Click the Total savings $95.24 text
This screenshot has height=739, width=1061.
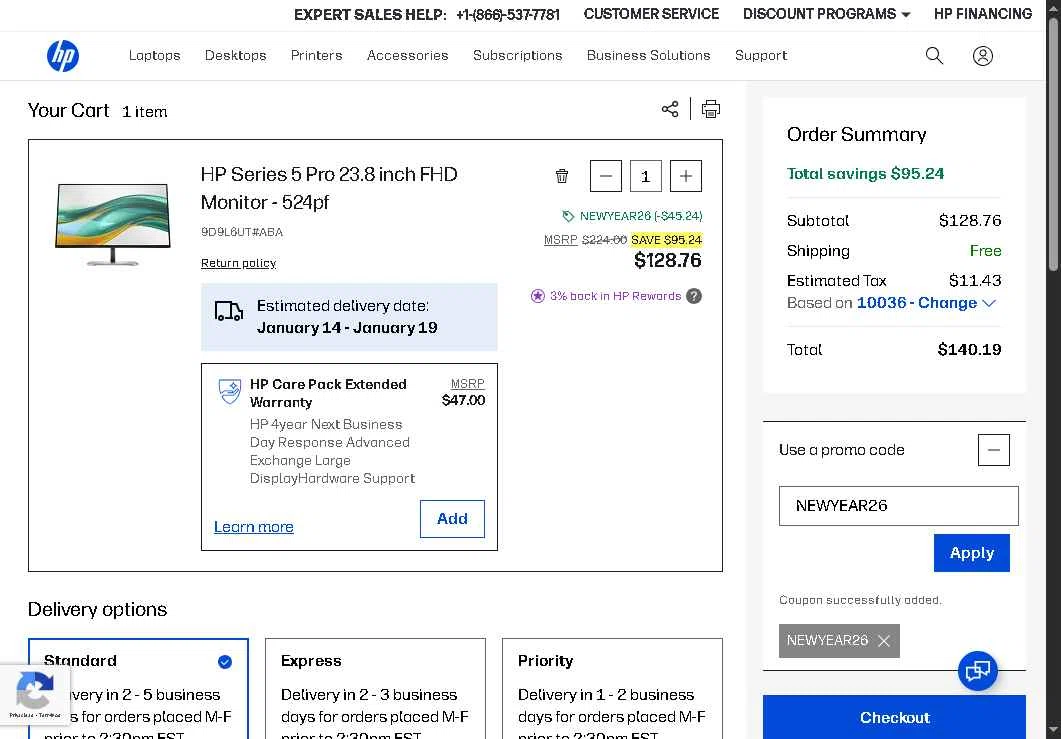[x=865, y=174]
